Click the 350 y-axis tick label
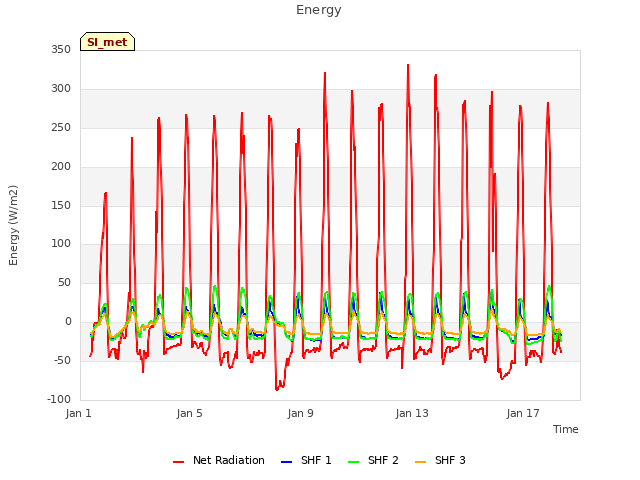Screen dimensions: 640x480 61,49
